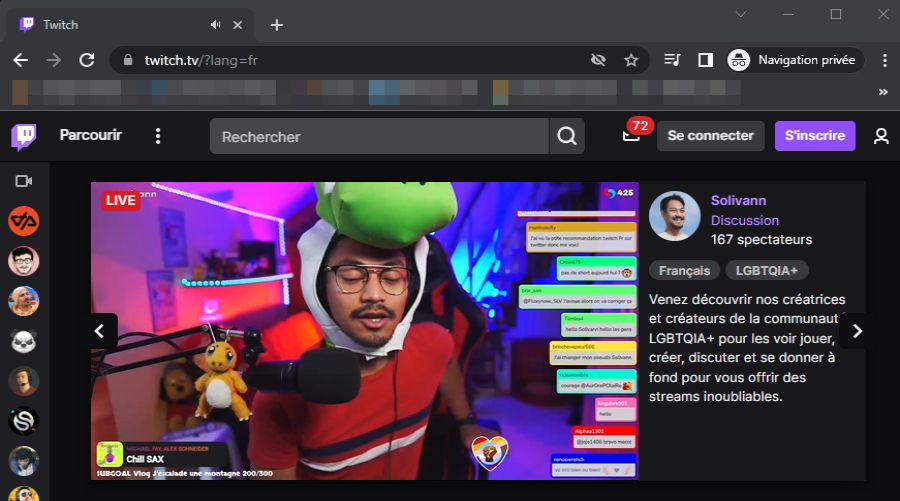The image size is (900, 501).
Task: Click the 167 spectateurs viewer count
Action: pos(761,239)
